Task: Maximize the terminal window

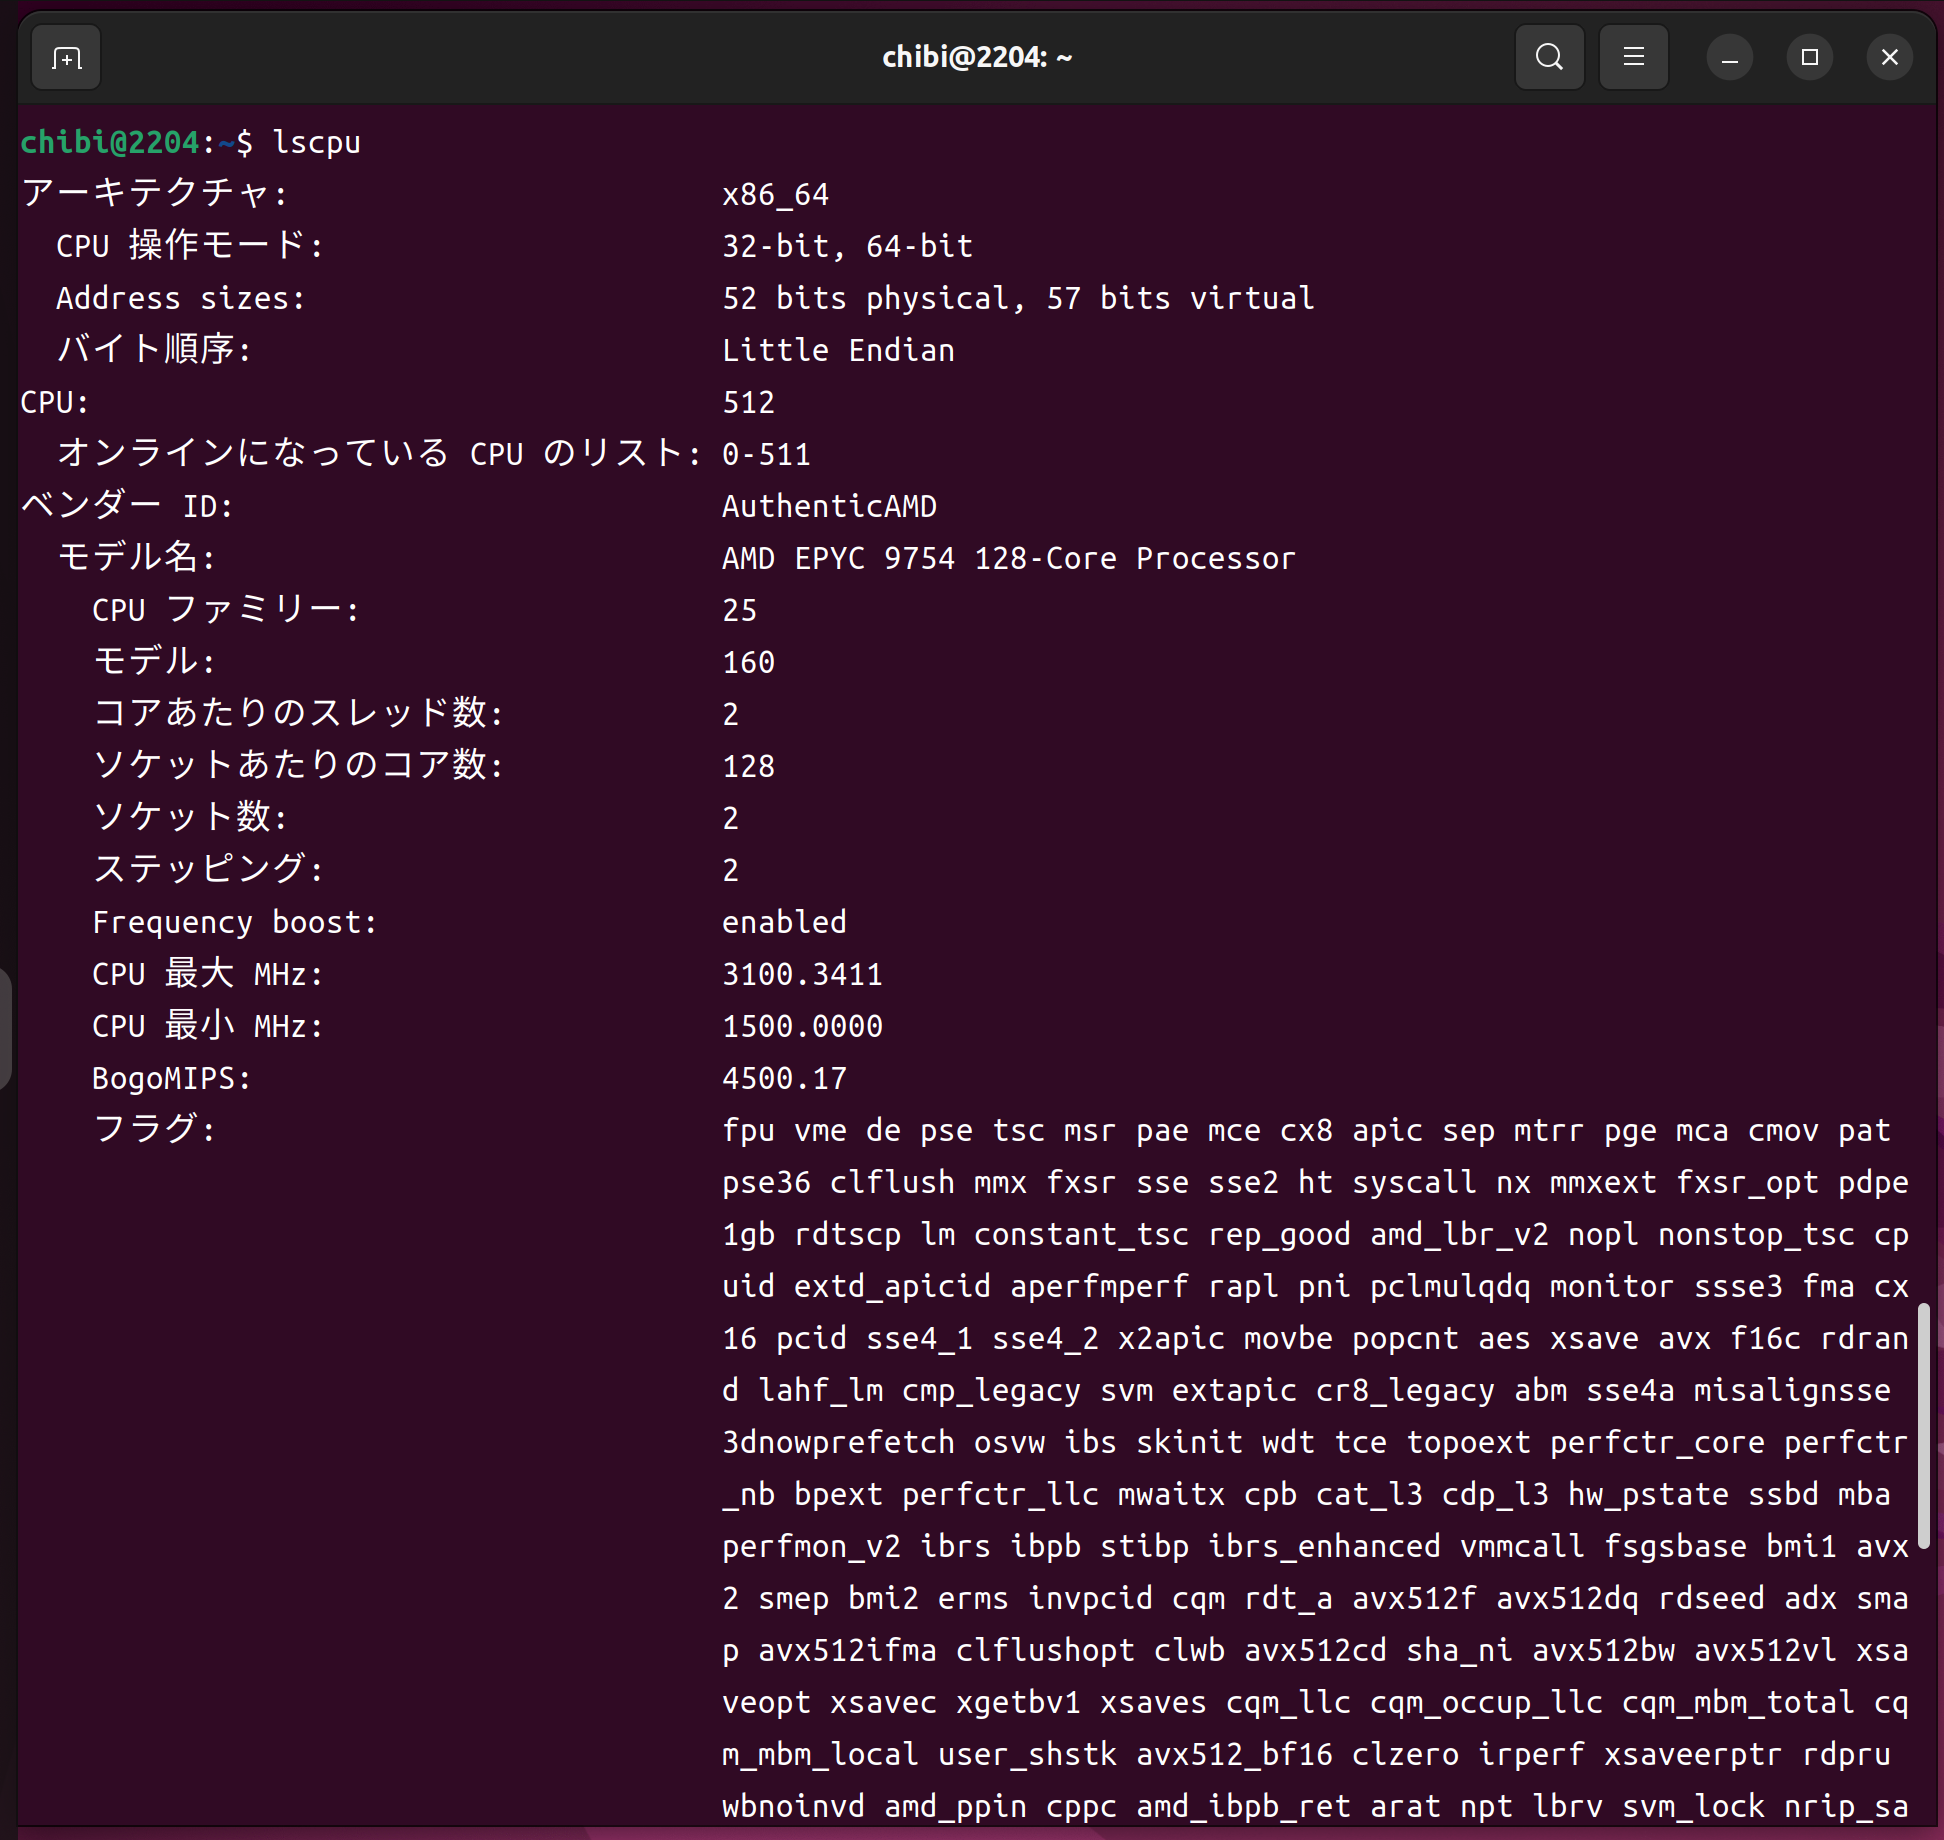Action: (1809, 57)
